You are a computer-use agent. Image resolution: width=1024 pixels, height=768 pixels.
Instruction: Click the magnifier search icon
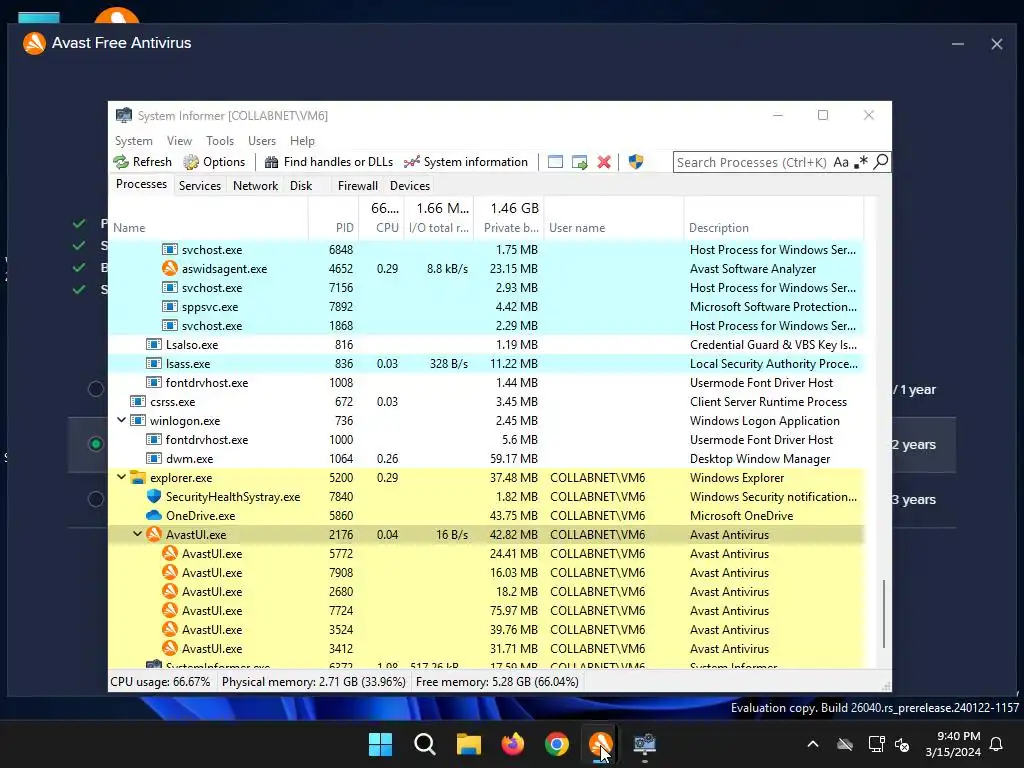pyautogui.click(x=881, y=161)
